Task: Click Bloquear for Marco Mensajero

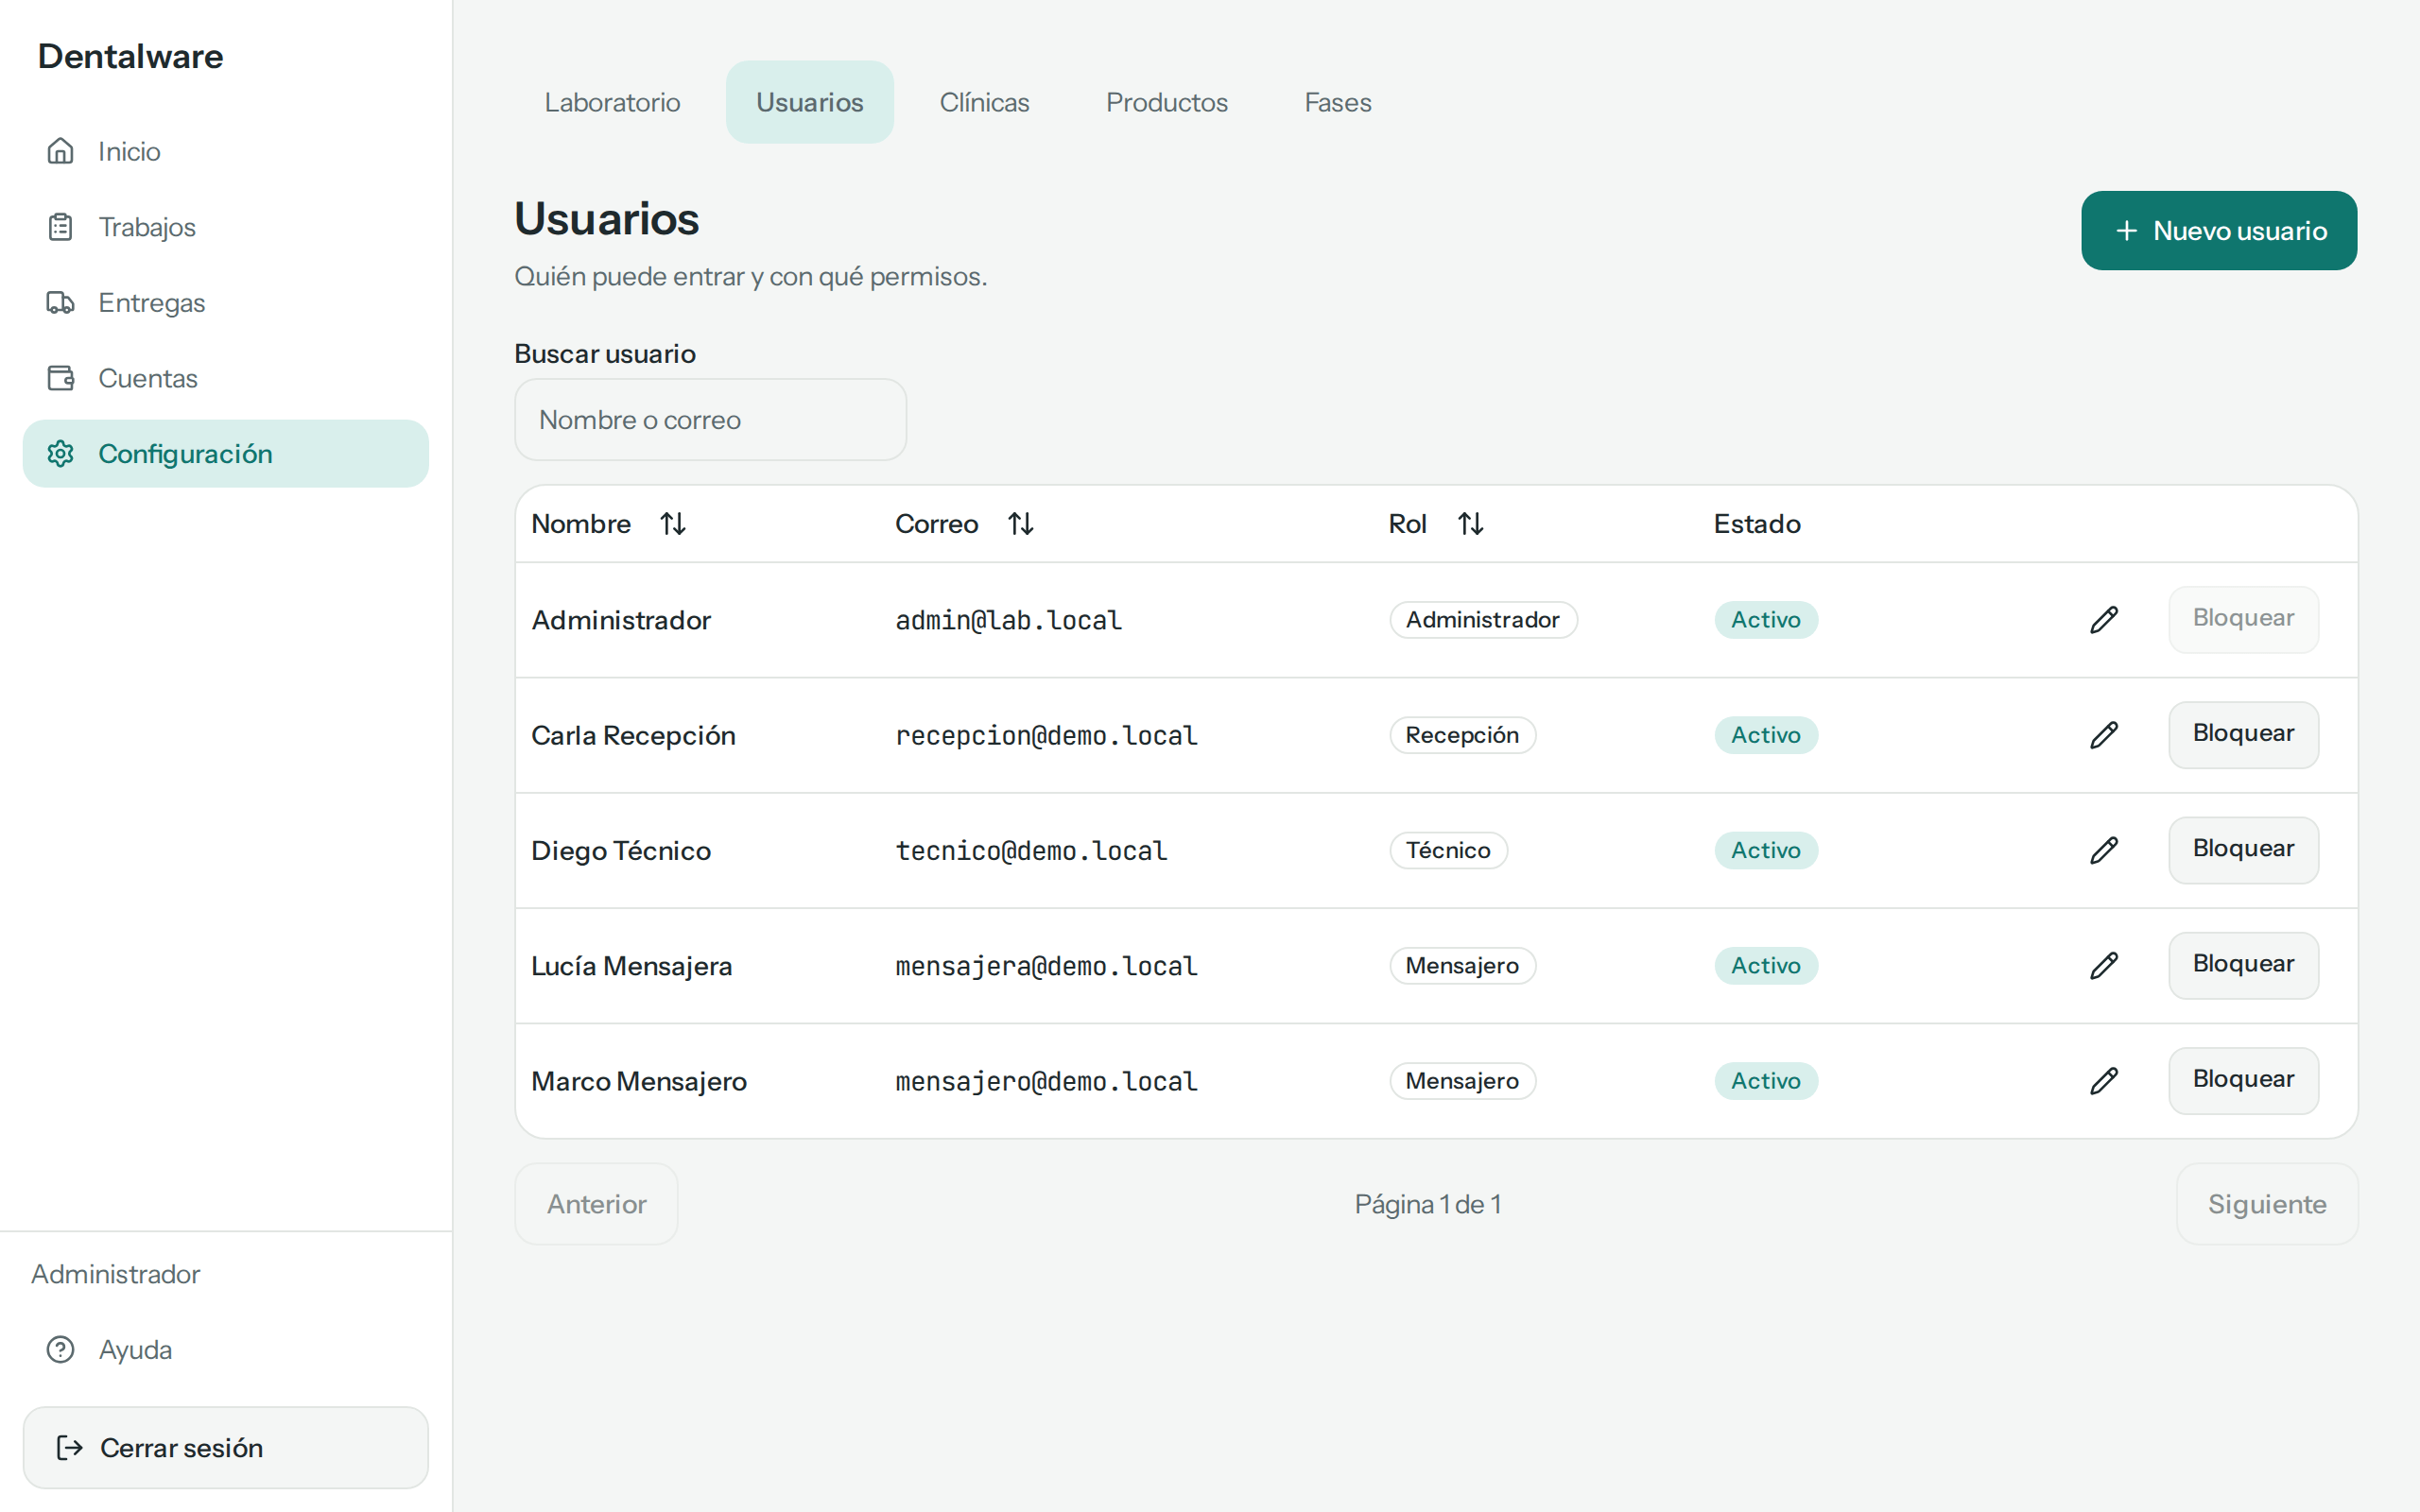Action: tap(2243, 1080)
